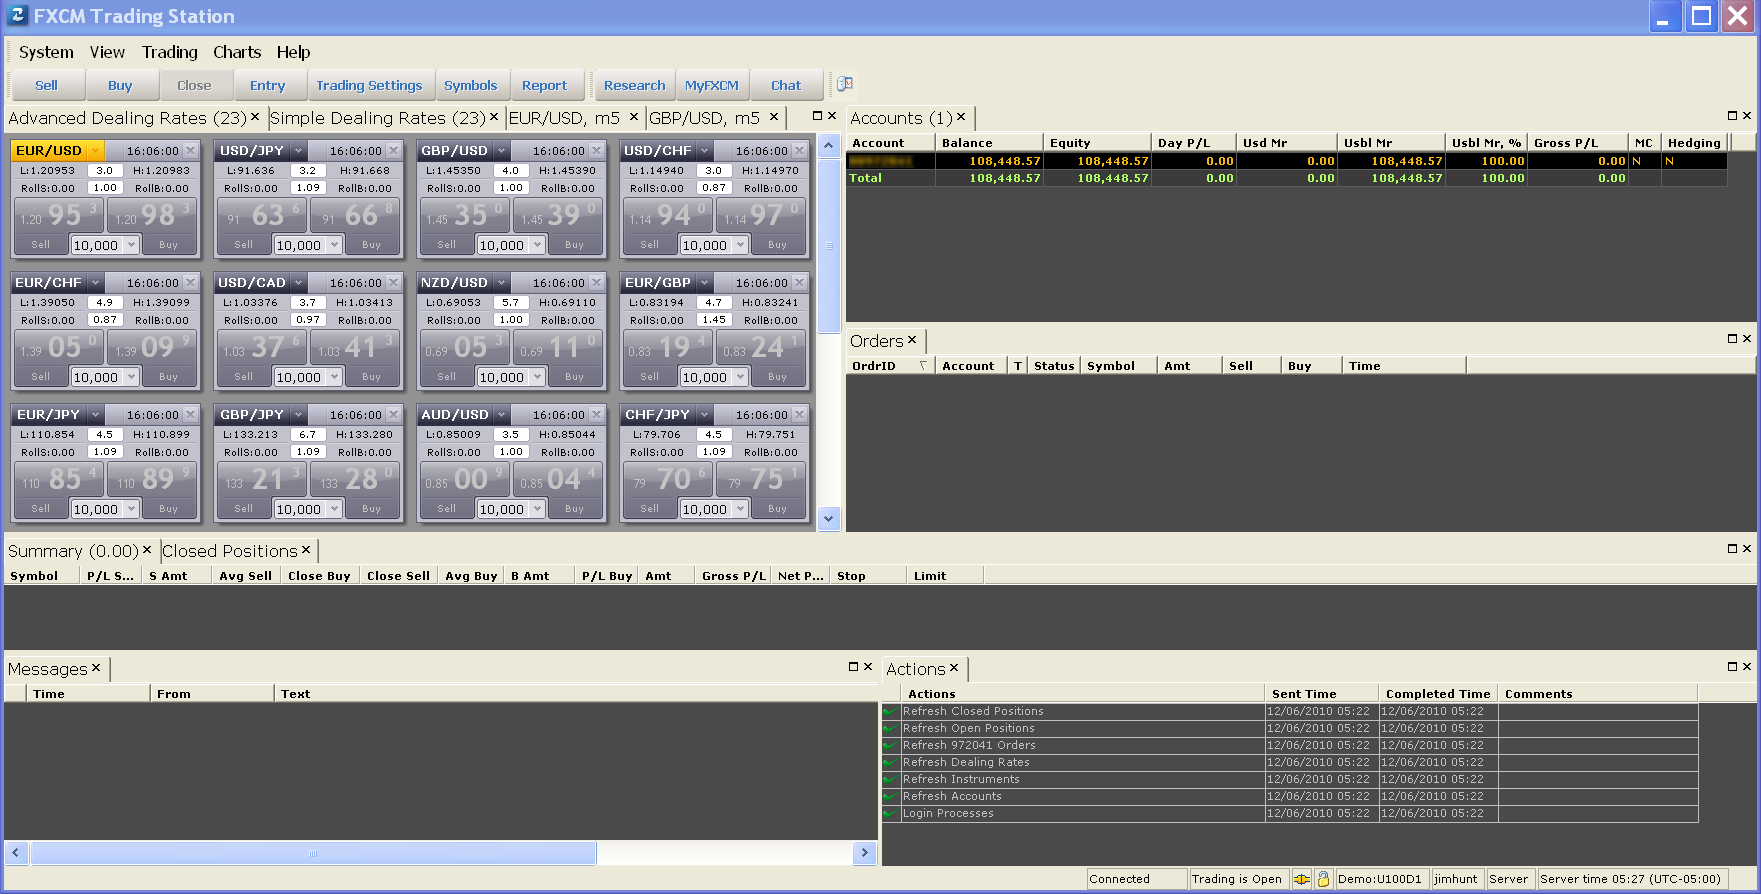Open the AUD/USD symbol dropdown
1761x894 pixels.
click(501, 415)
